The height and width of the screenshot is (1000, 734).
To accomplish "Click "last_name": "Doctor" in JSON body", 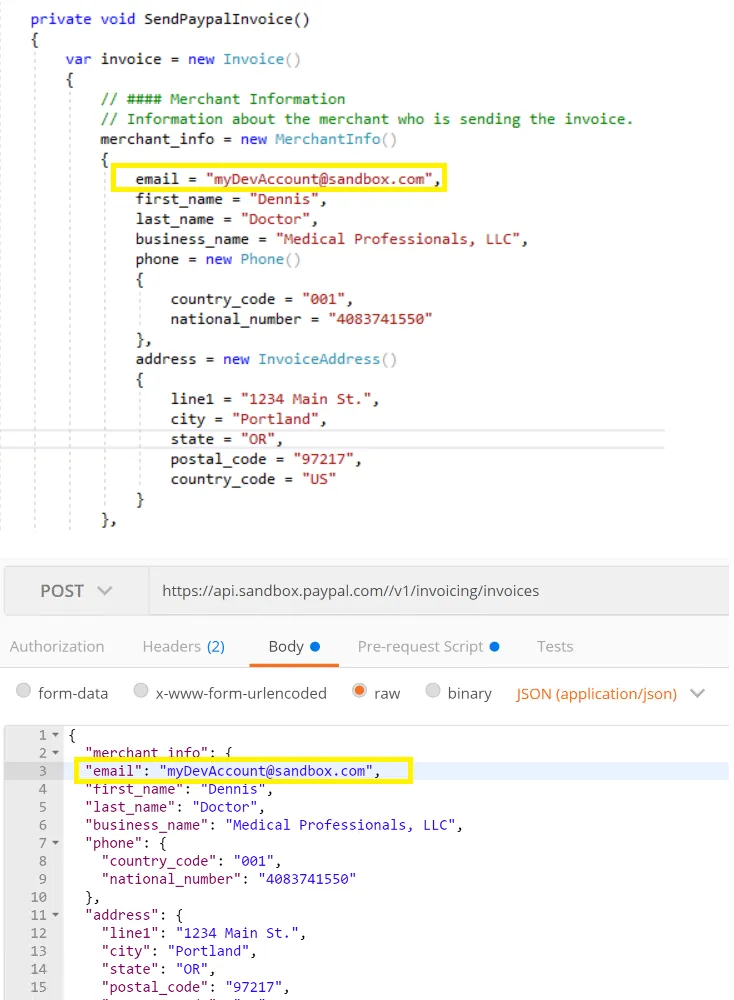I will (175, 807).
